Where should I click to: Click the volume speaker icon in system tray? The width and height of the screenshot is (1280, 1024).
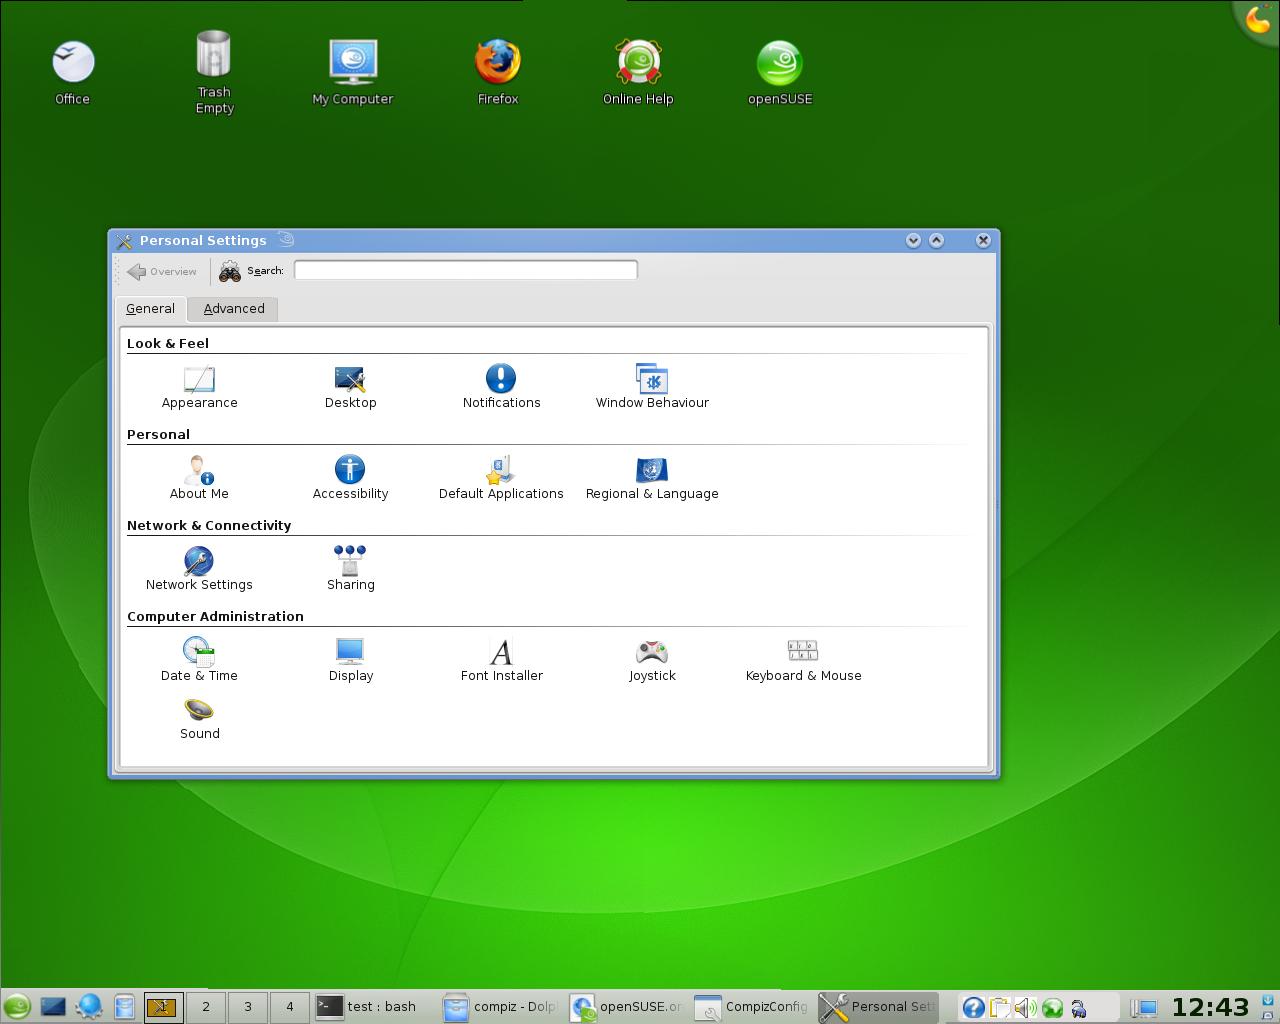point(1025,1007)
